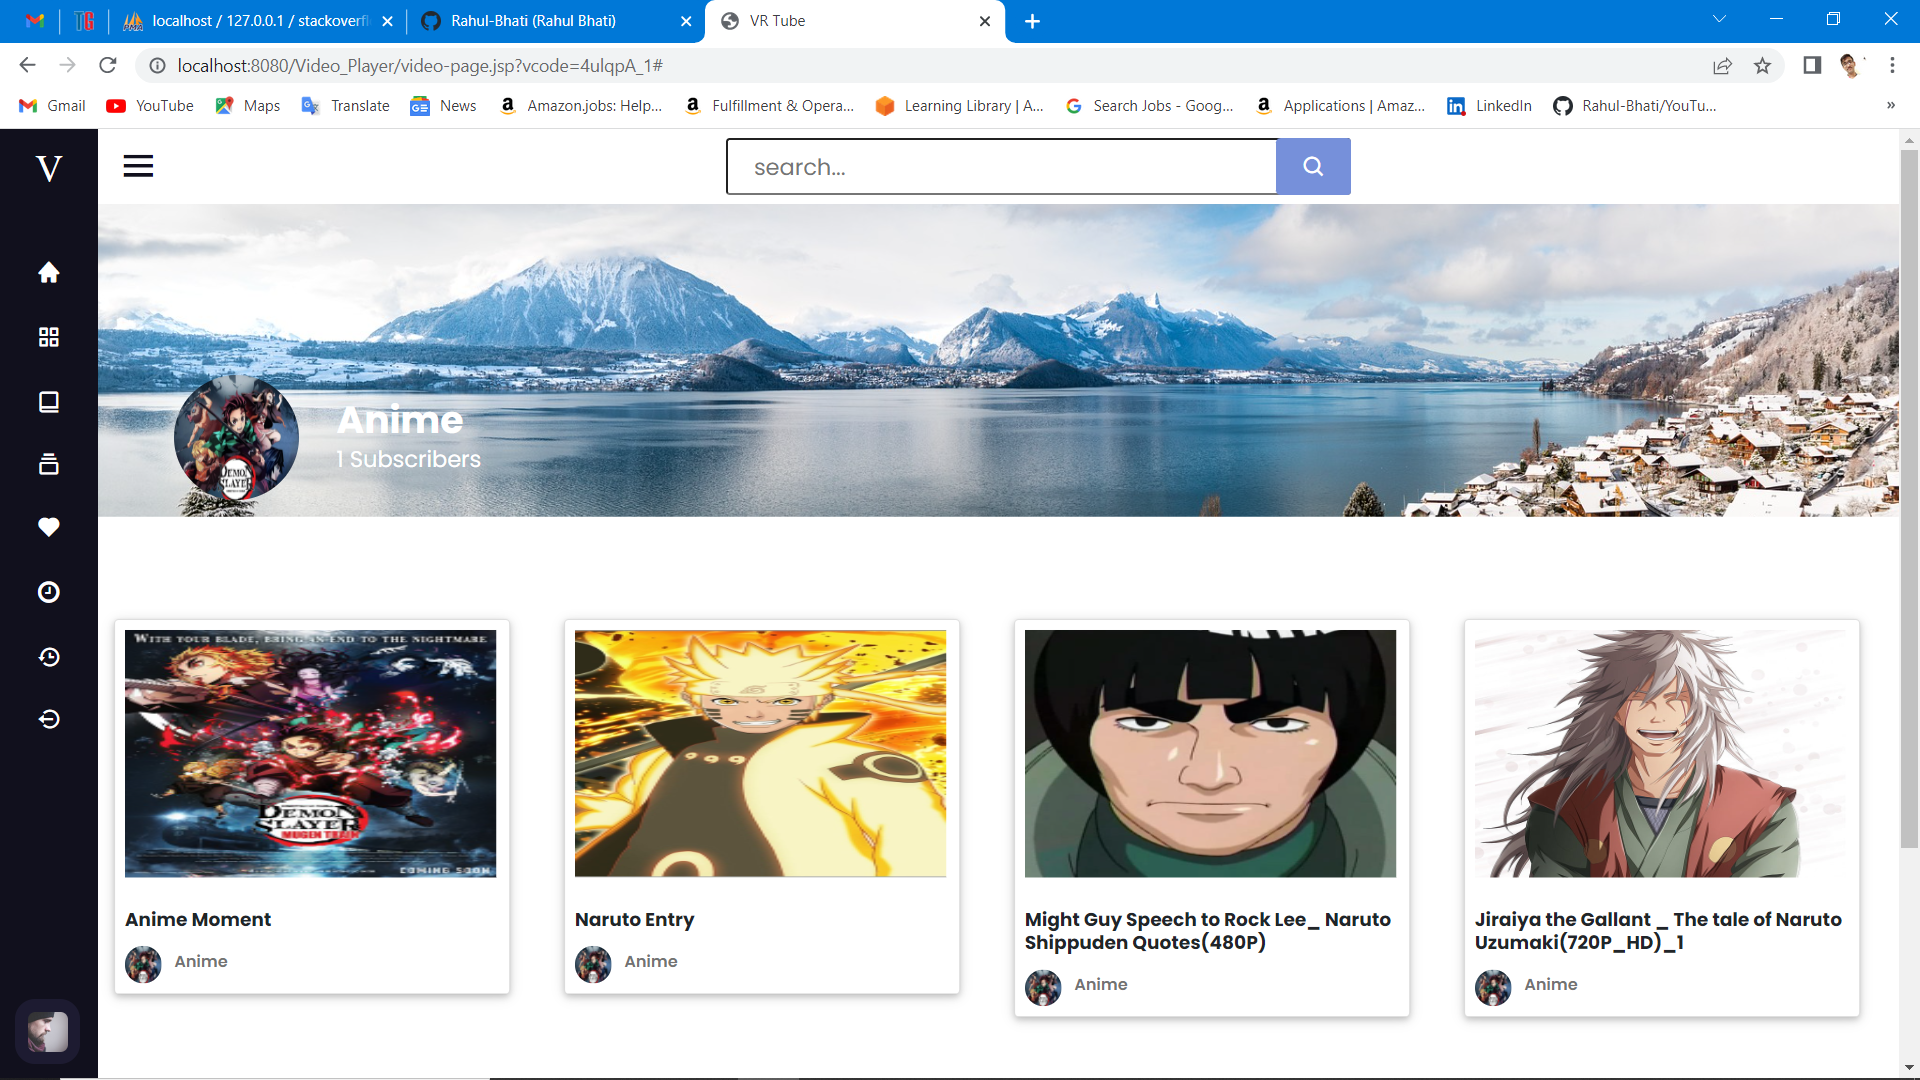Click the search input field
1920x1080 pixels.
pyautogui.click(x=1000, y=167)
